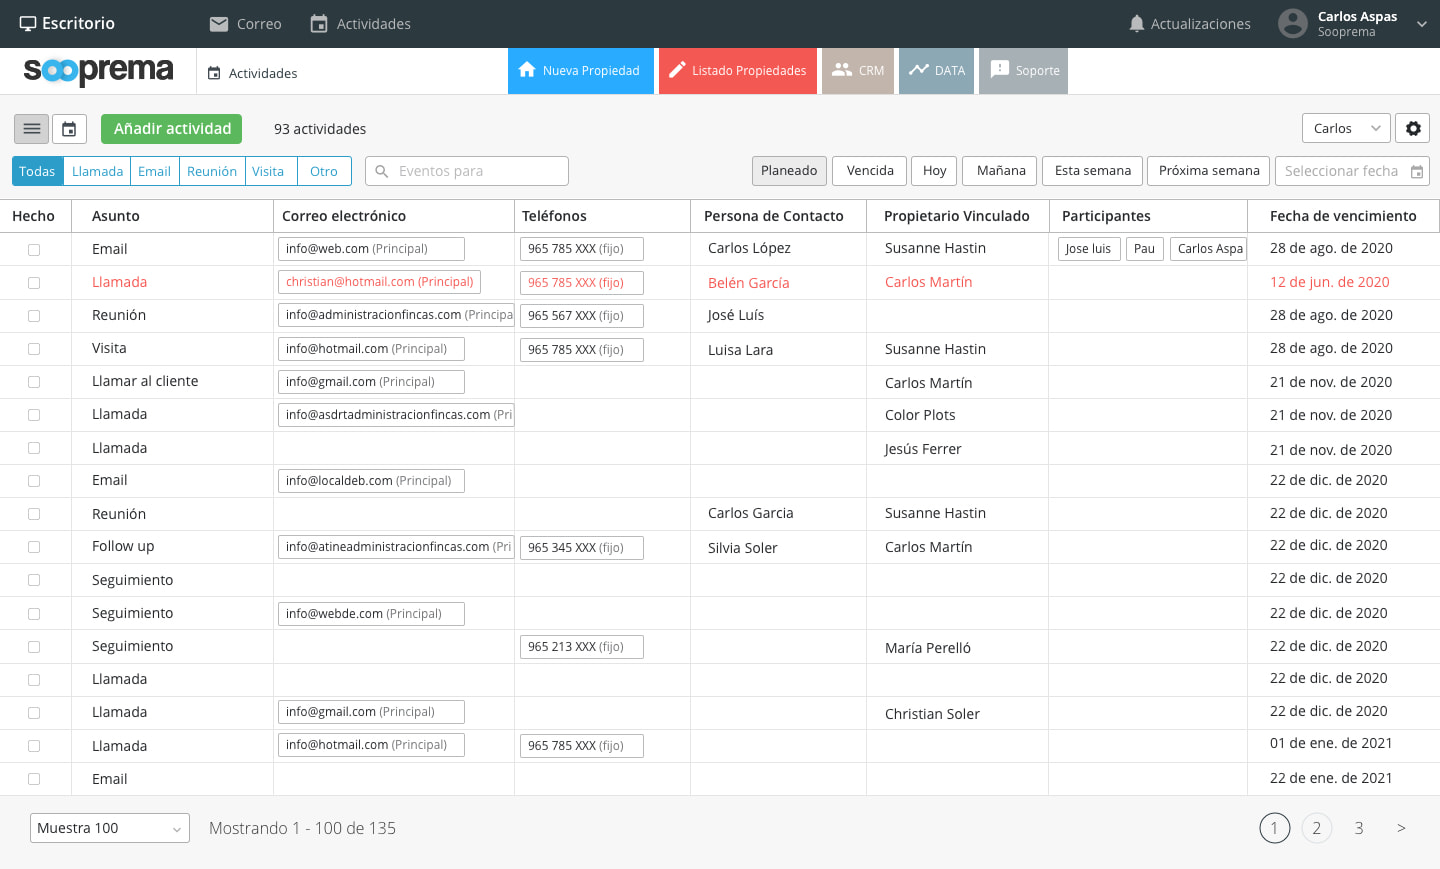
Task: Go to page 2
Action: tap(1317, 828)
